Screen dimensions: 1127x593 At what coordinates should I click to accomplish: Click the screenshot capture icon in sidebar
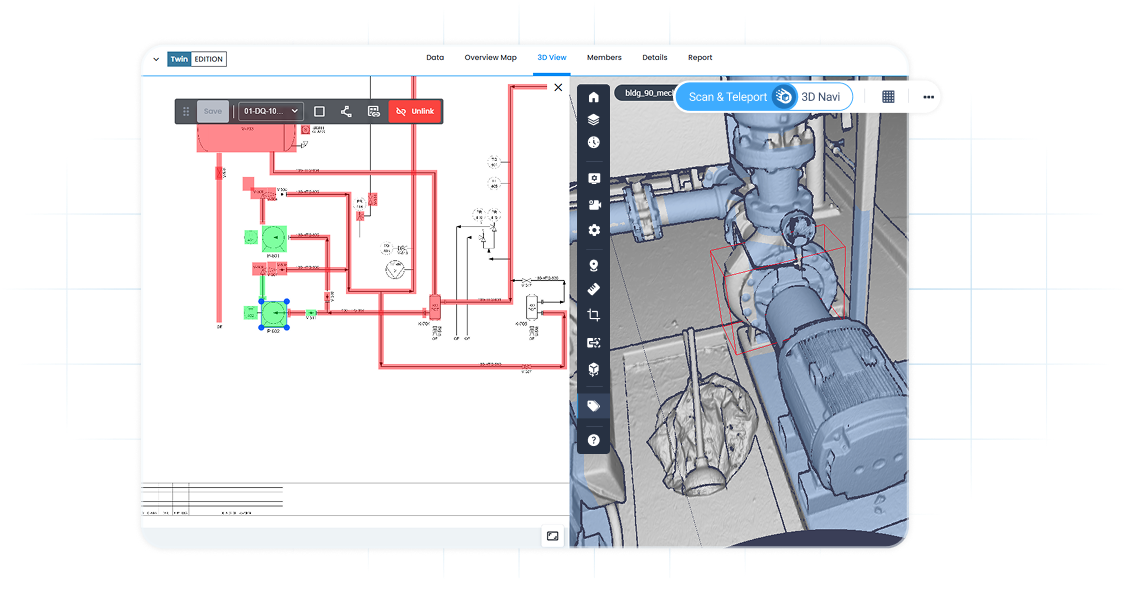594,178
